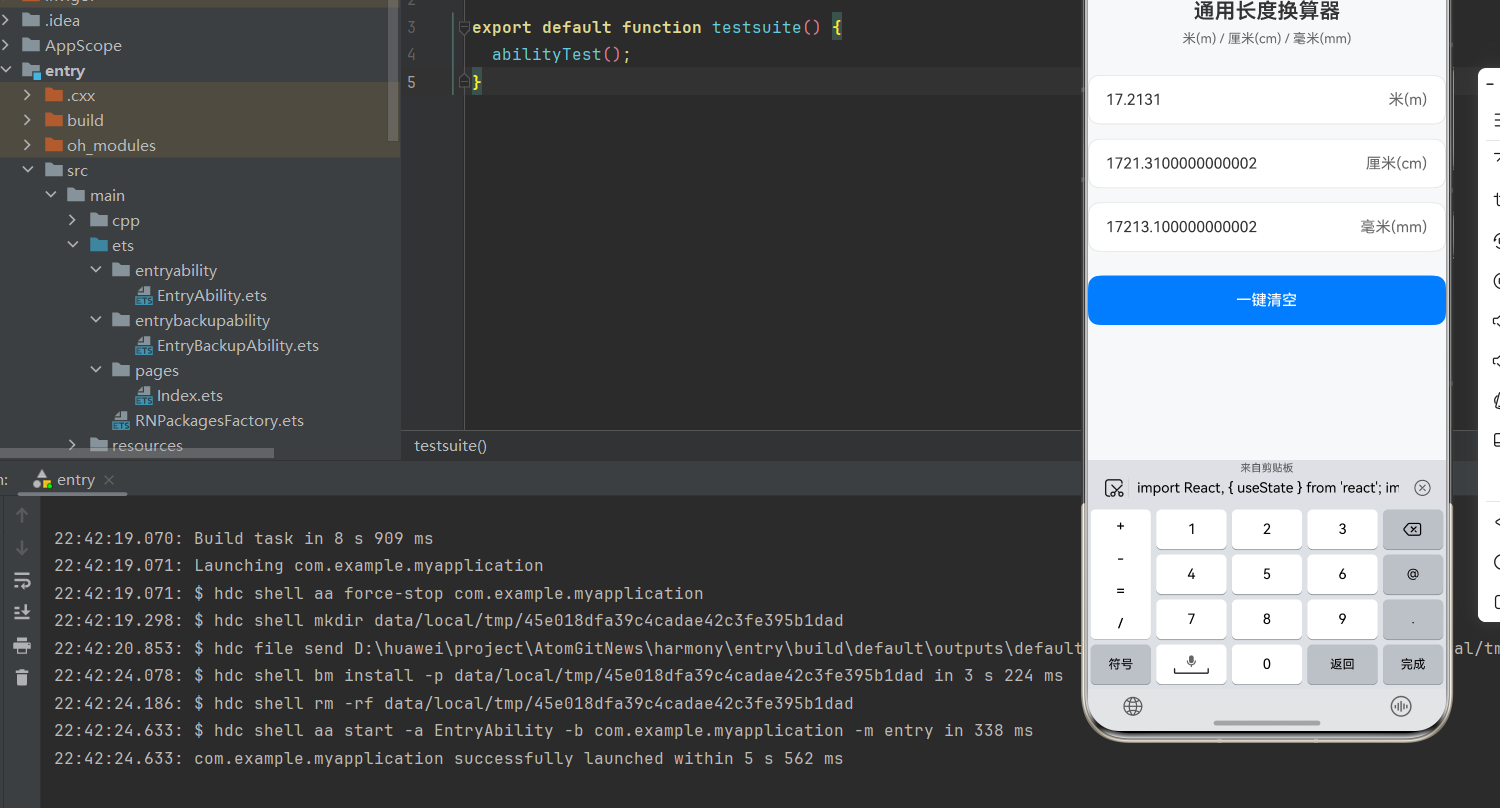Click the print icon in run console
Viewport: 1500px width, 808px height.
point(22,645)
